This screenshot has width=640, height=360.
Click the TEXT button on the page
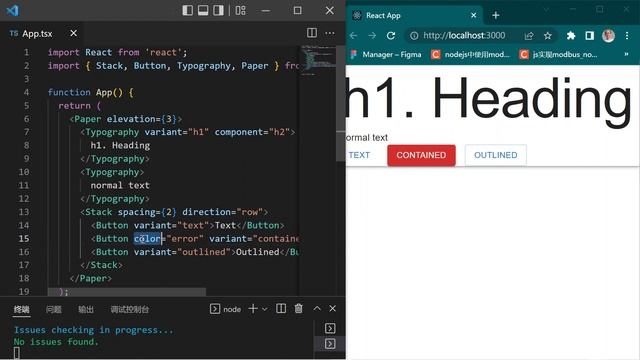click(359, 155)
